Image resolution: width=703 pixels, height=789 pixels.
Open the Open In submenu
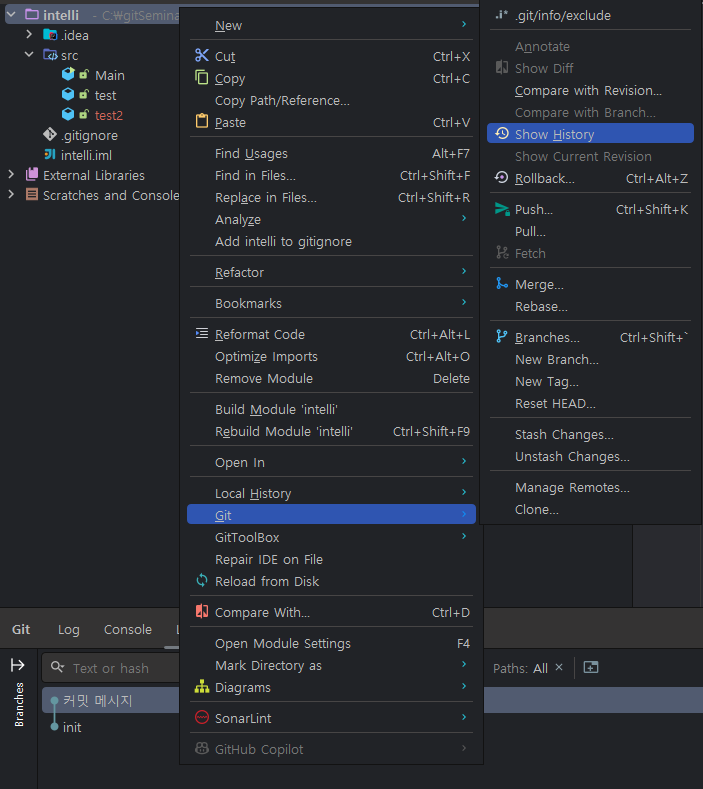(x=331, y=462)
